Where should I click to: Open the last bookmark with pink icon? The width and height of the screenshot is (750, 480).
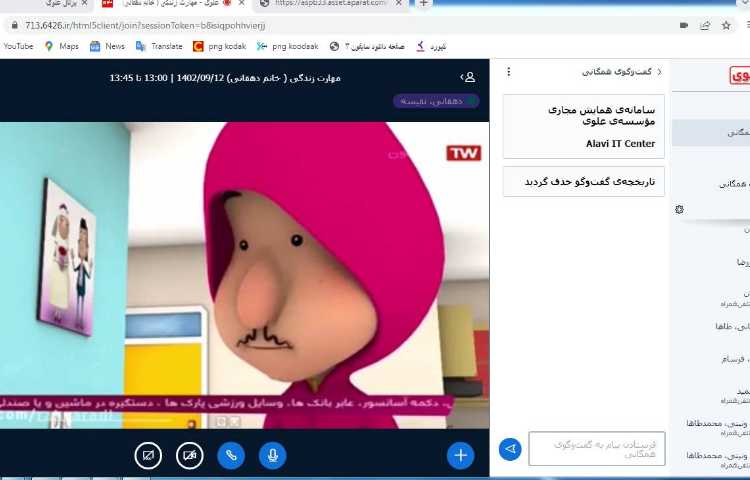[x=431, y=46]
